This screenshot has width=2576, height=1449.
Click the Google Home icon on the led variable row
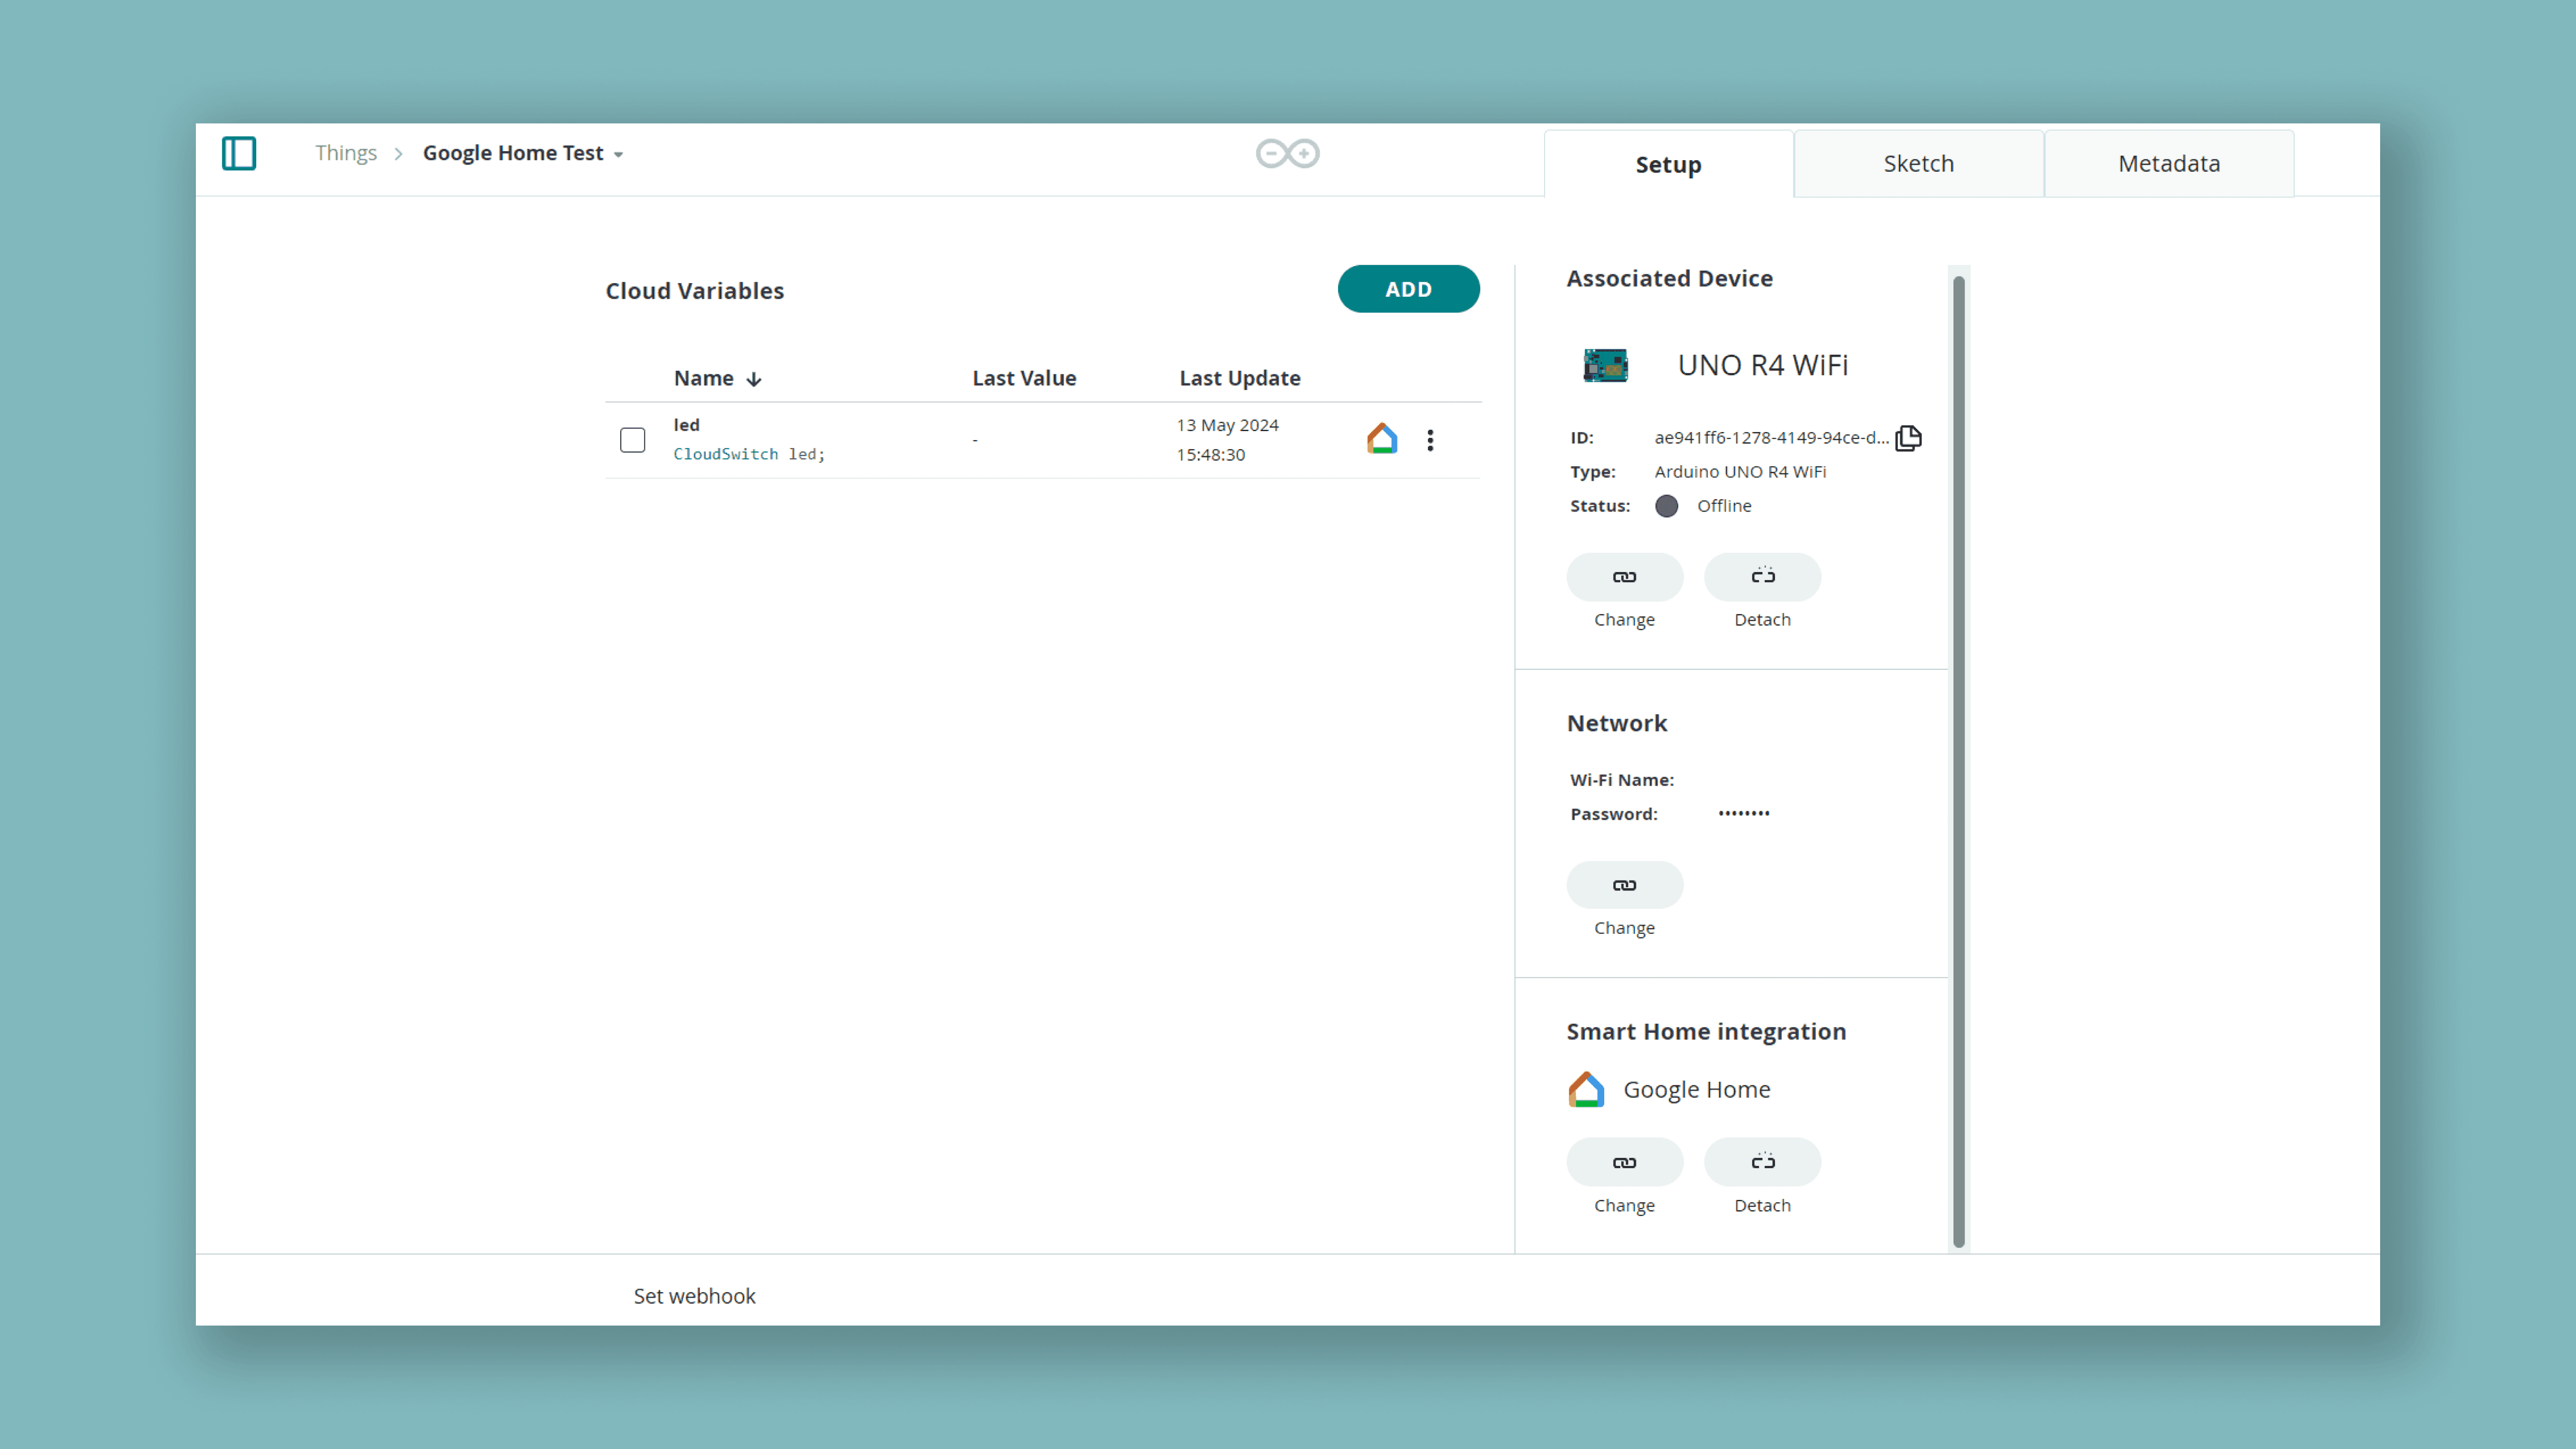click(1382, 439)
